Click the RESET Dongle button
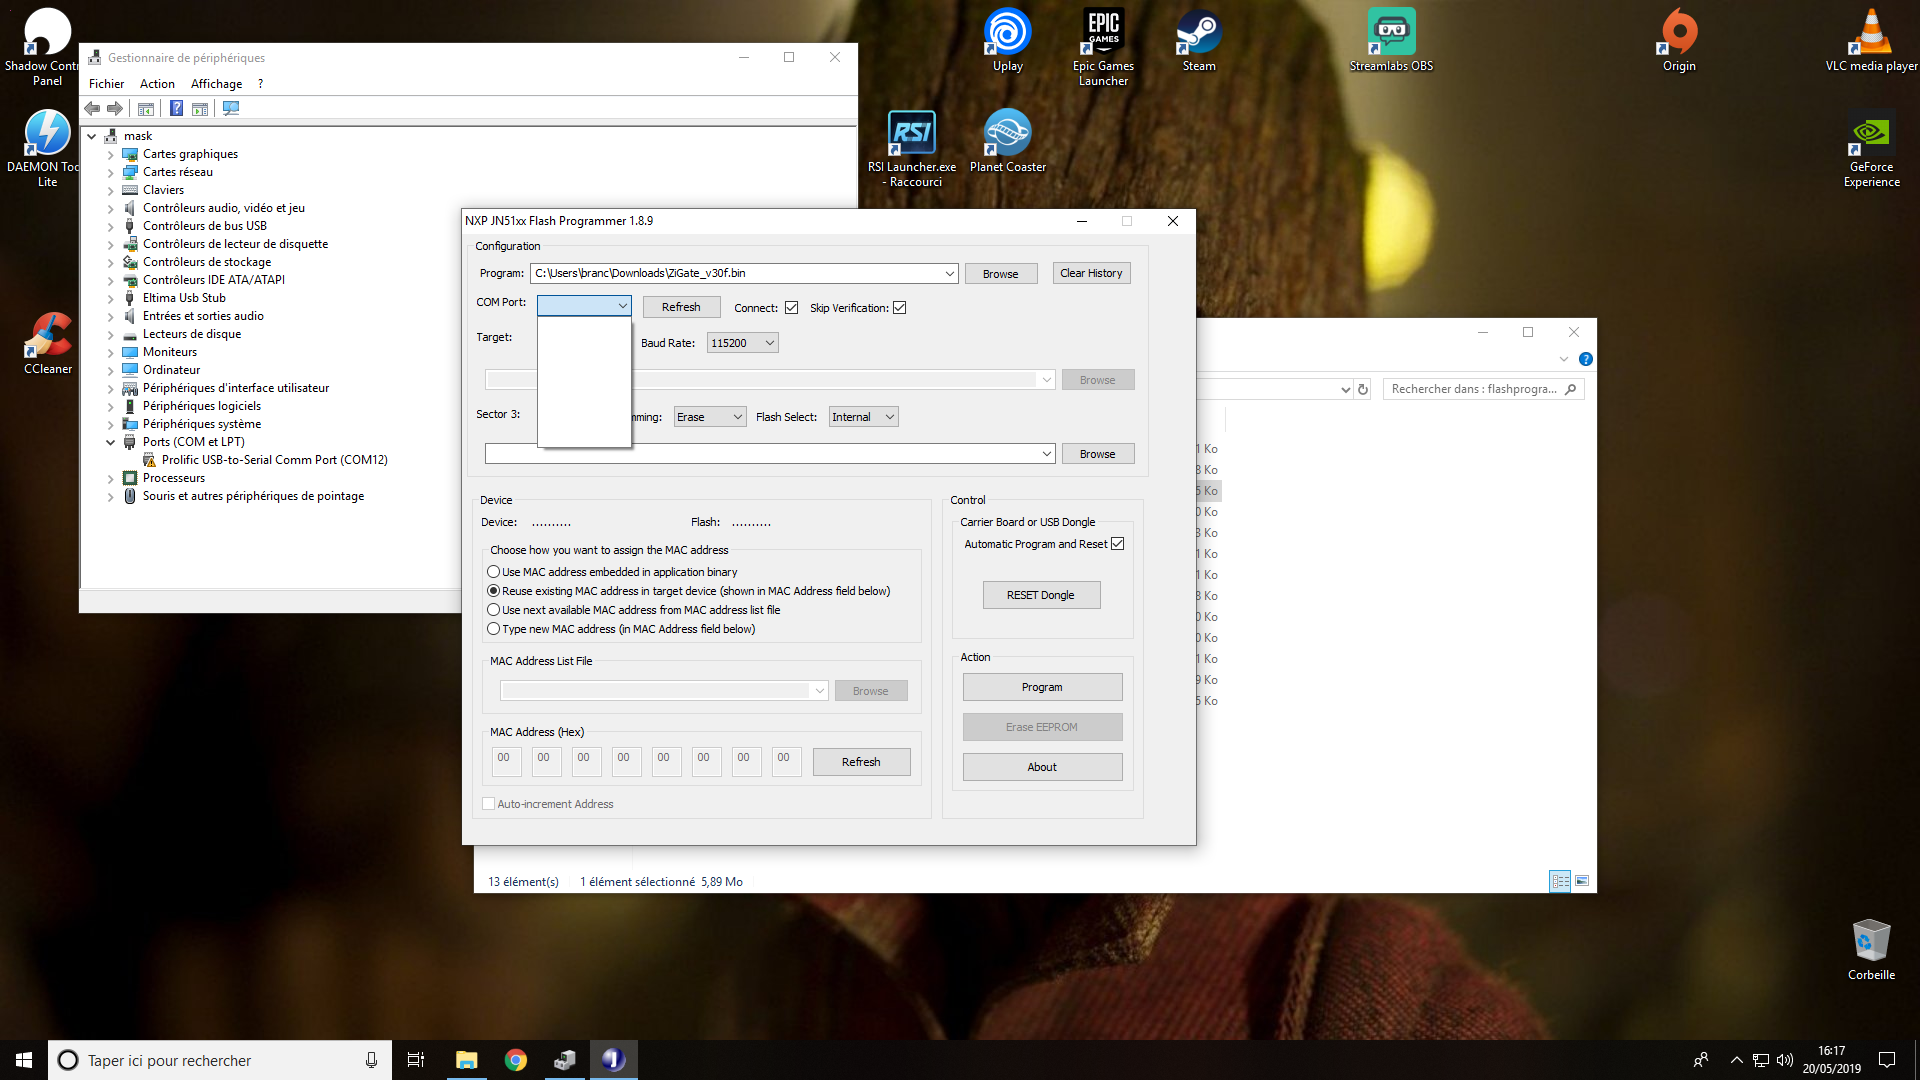Screen dimensions: 1920x1080 point(1040,595)
